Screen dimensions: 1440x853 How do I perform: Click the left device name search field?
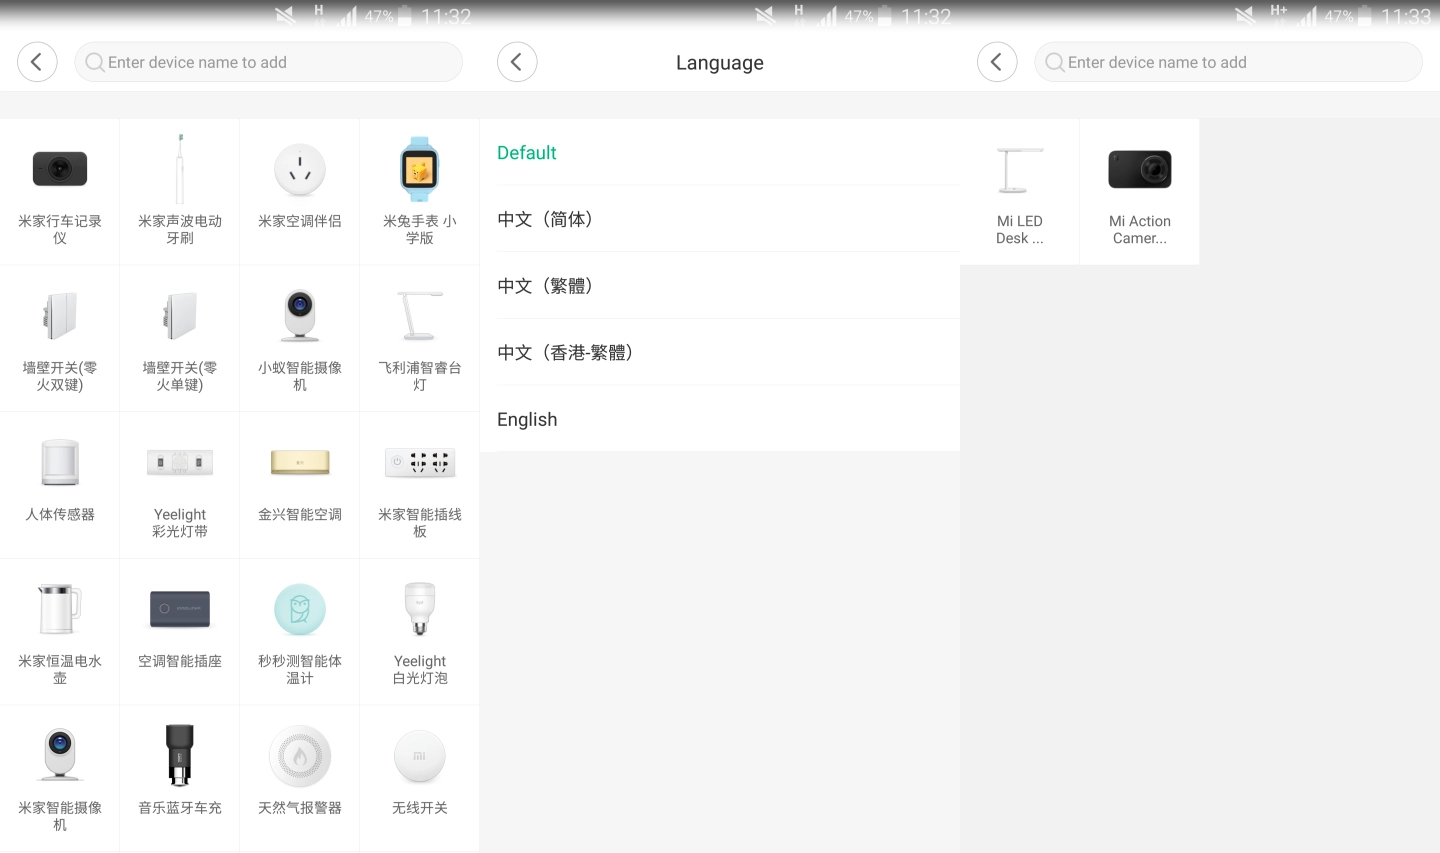(x=268, y=62)
